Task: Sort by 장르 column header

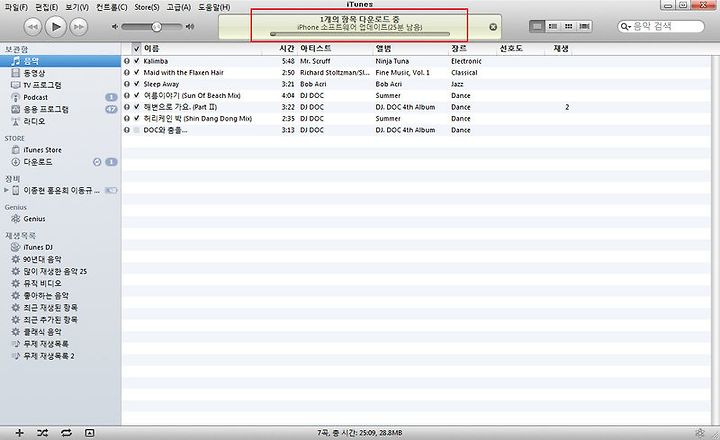Action: click(x=472, y=48)
